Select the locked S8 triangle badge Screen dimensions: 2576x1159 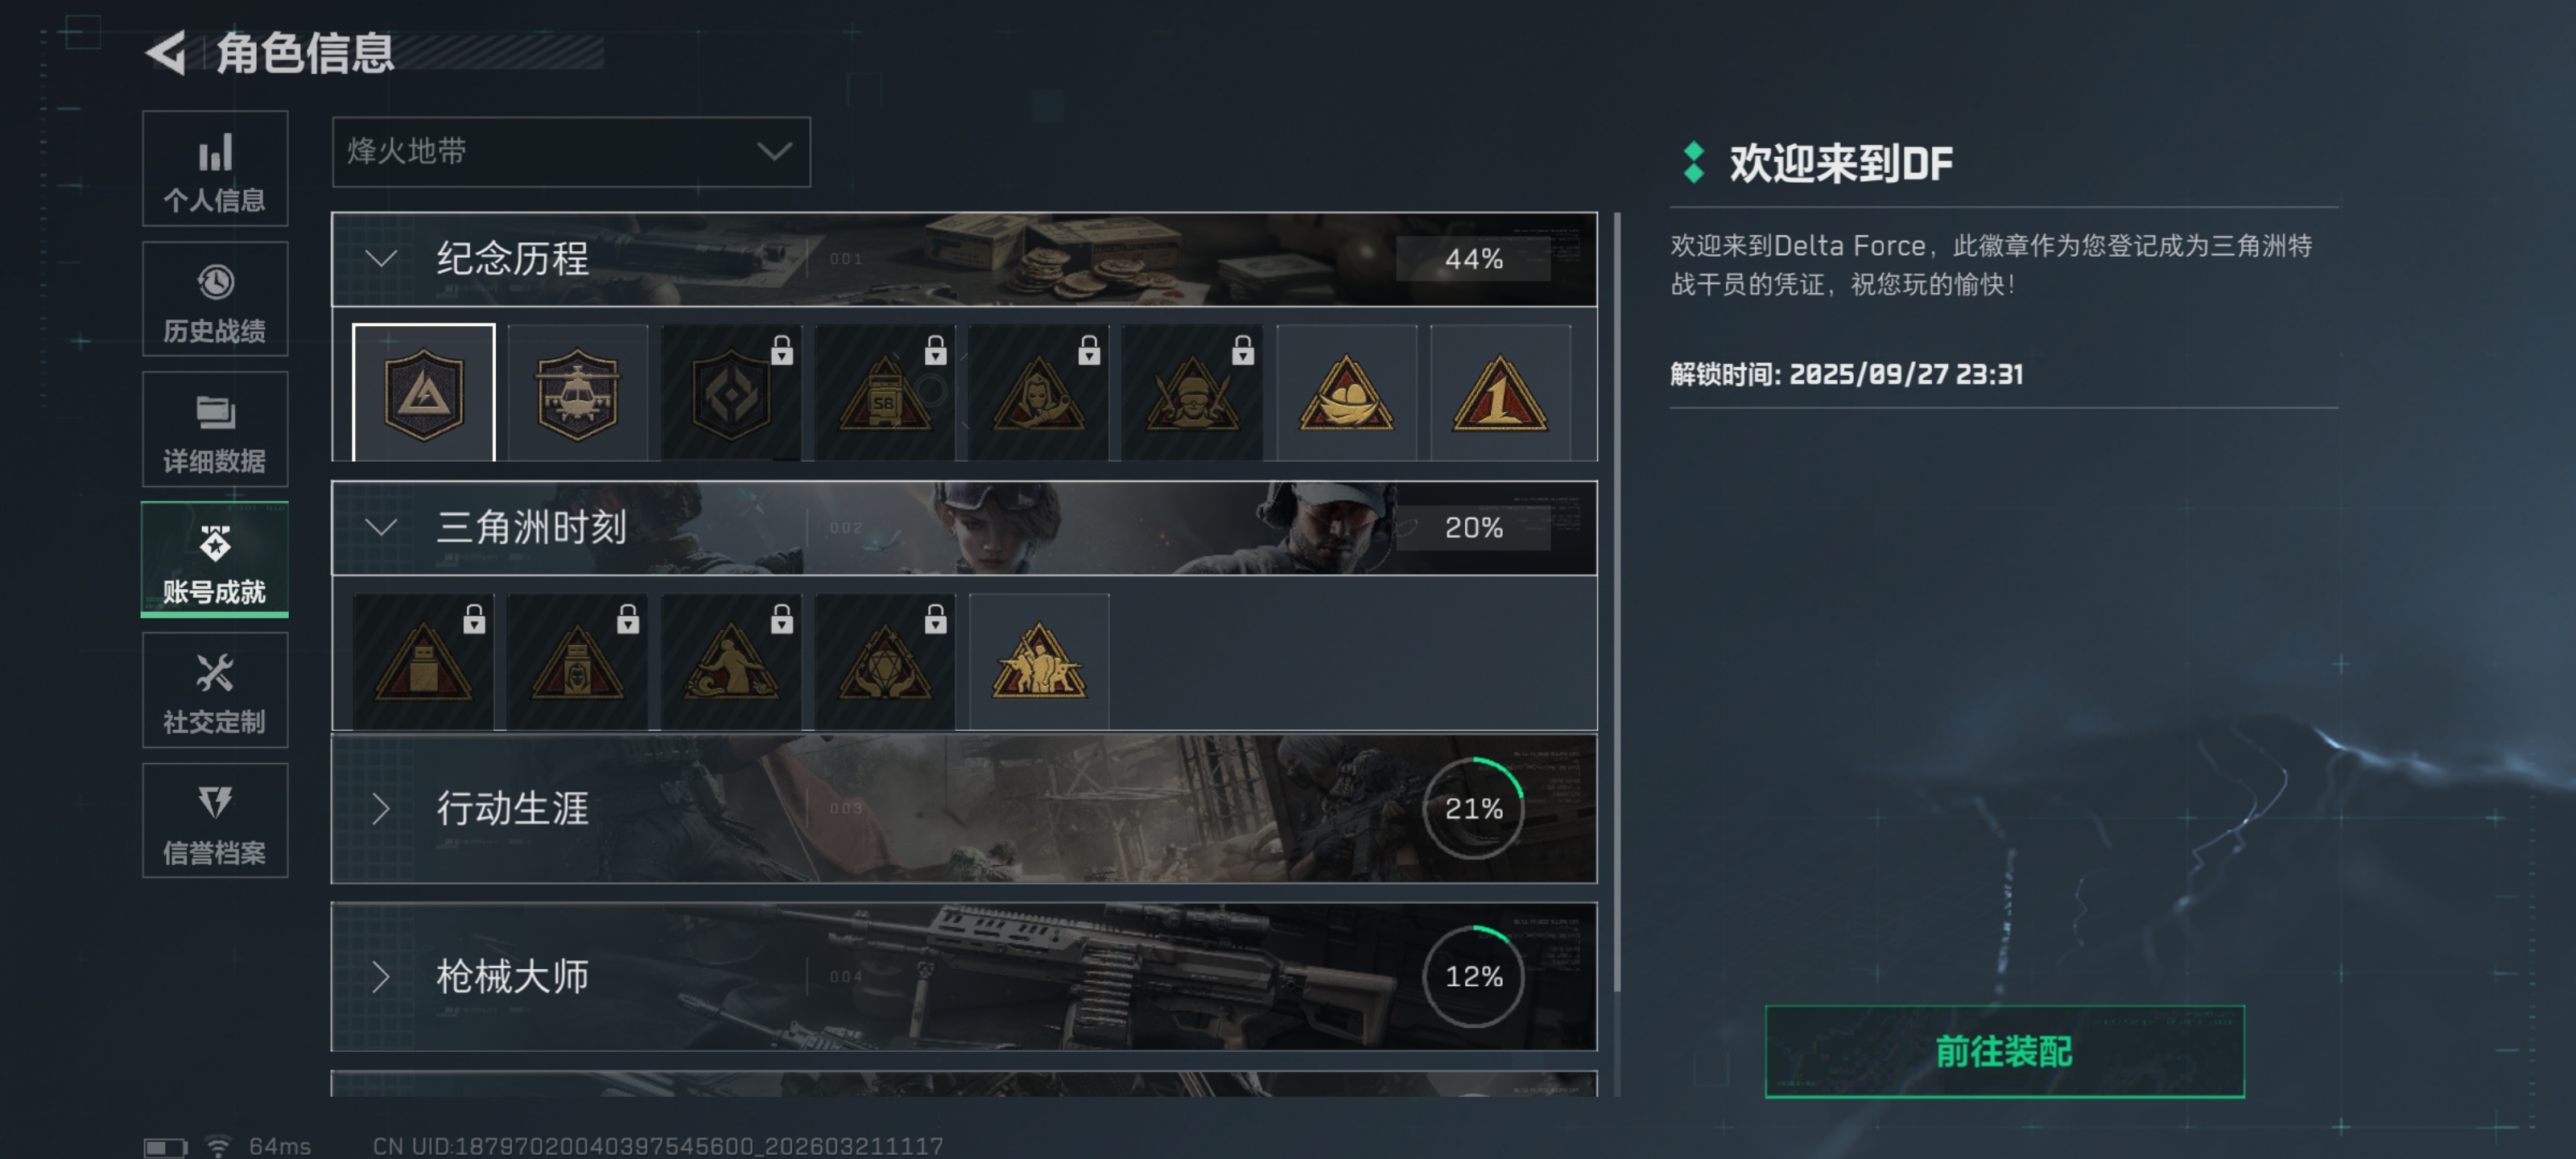point(884,392)
